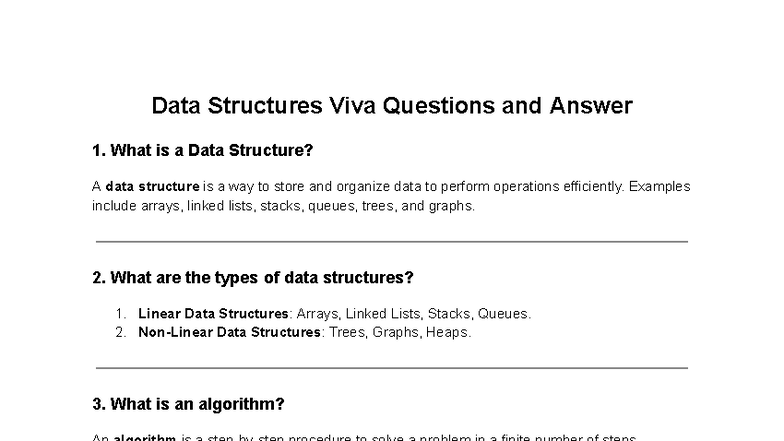Click the word "graphs" ending first answer
This screenshot has width=784, height=441.
coord(450,206)
